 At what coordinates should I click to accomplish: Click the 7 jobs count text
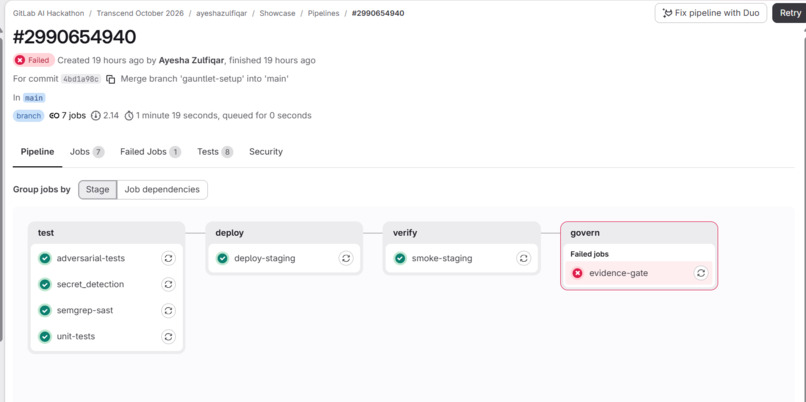click(74, 116)
